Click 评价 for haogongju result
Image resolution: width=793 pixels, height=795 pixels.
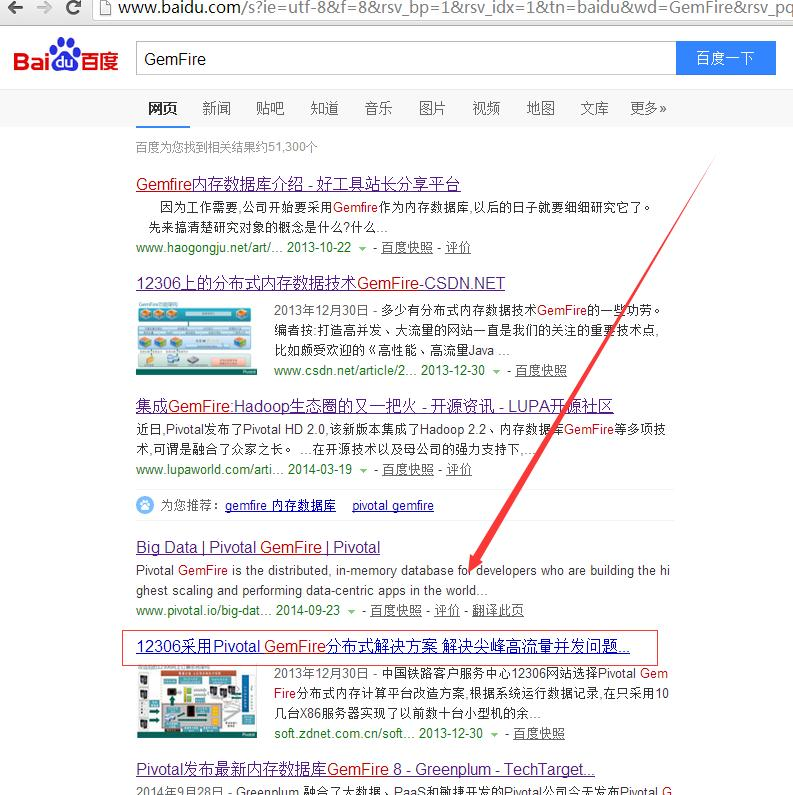pyautogui.click(x=458, y=247)
